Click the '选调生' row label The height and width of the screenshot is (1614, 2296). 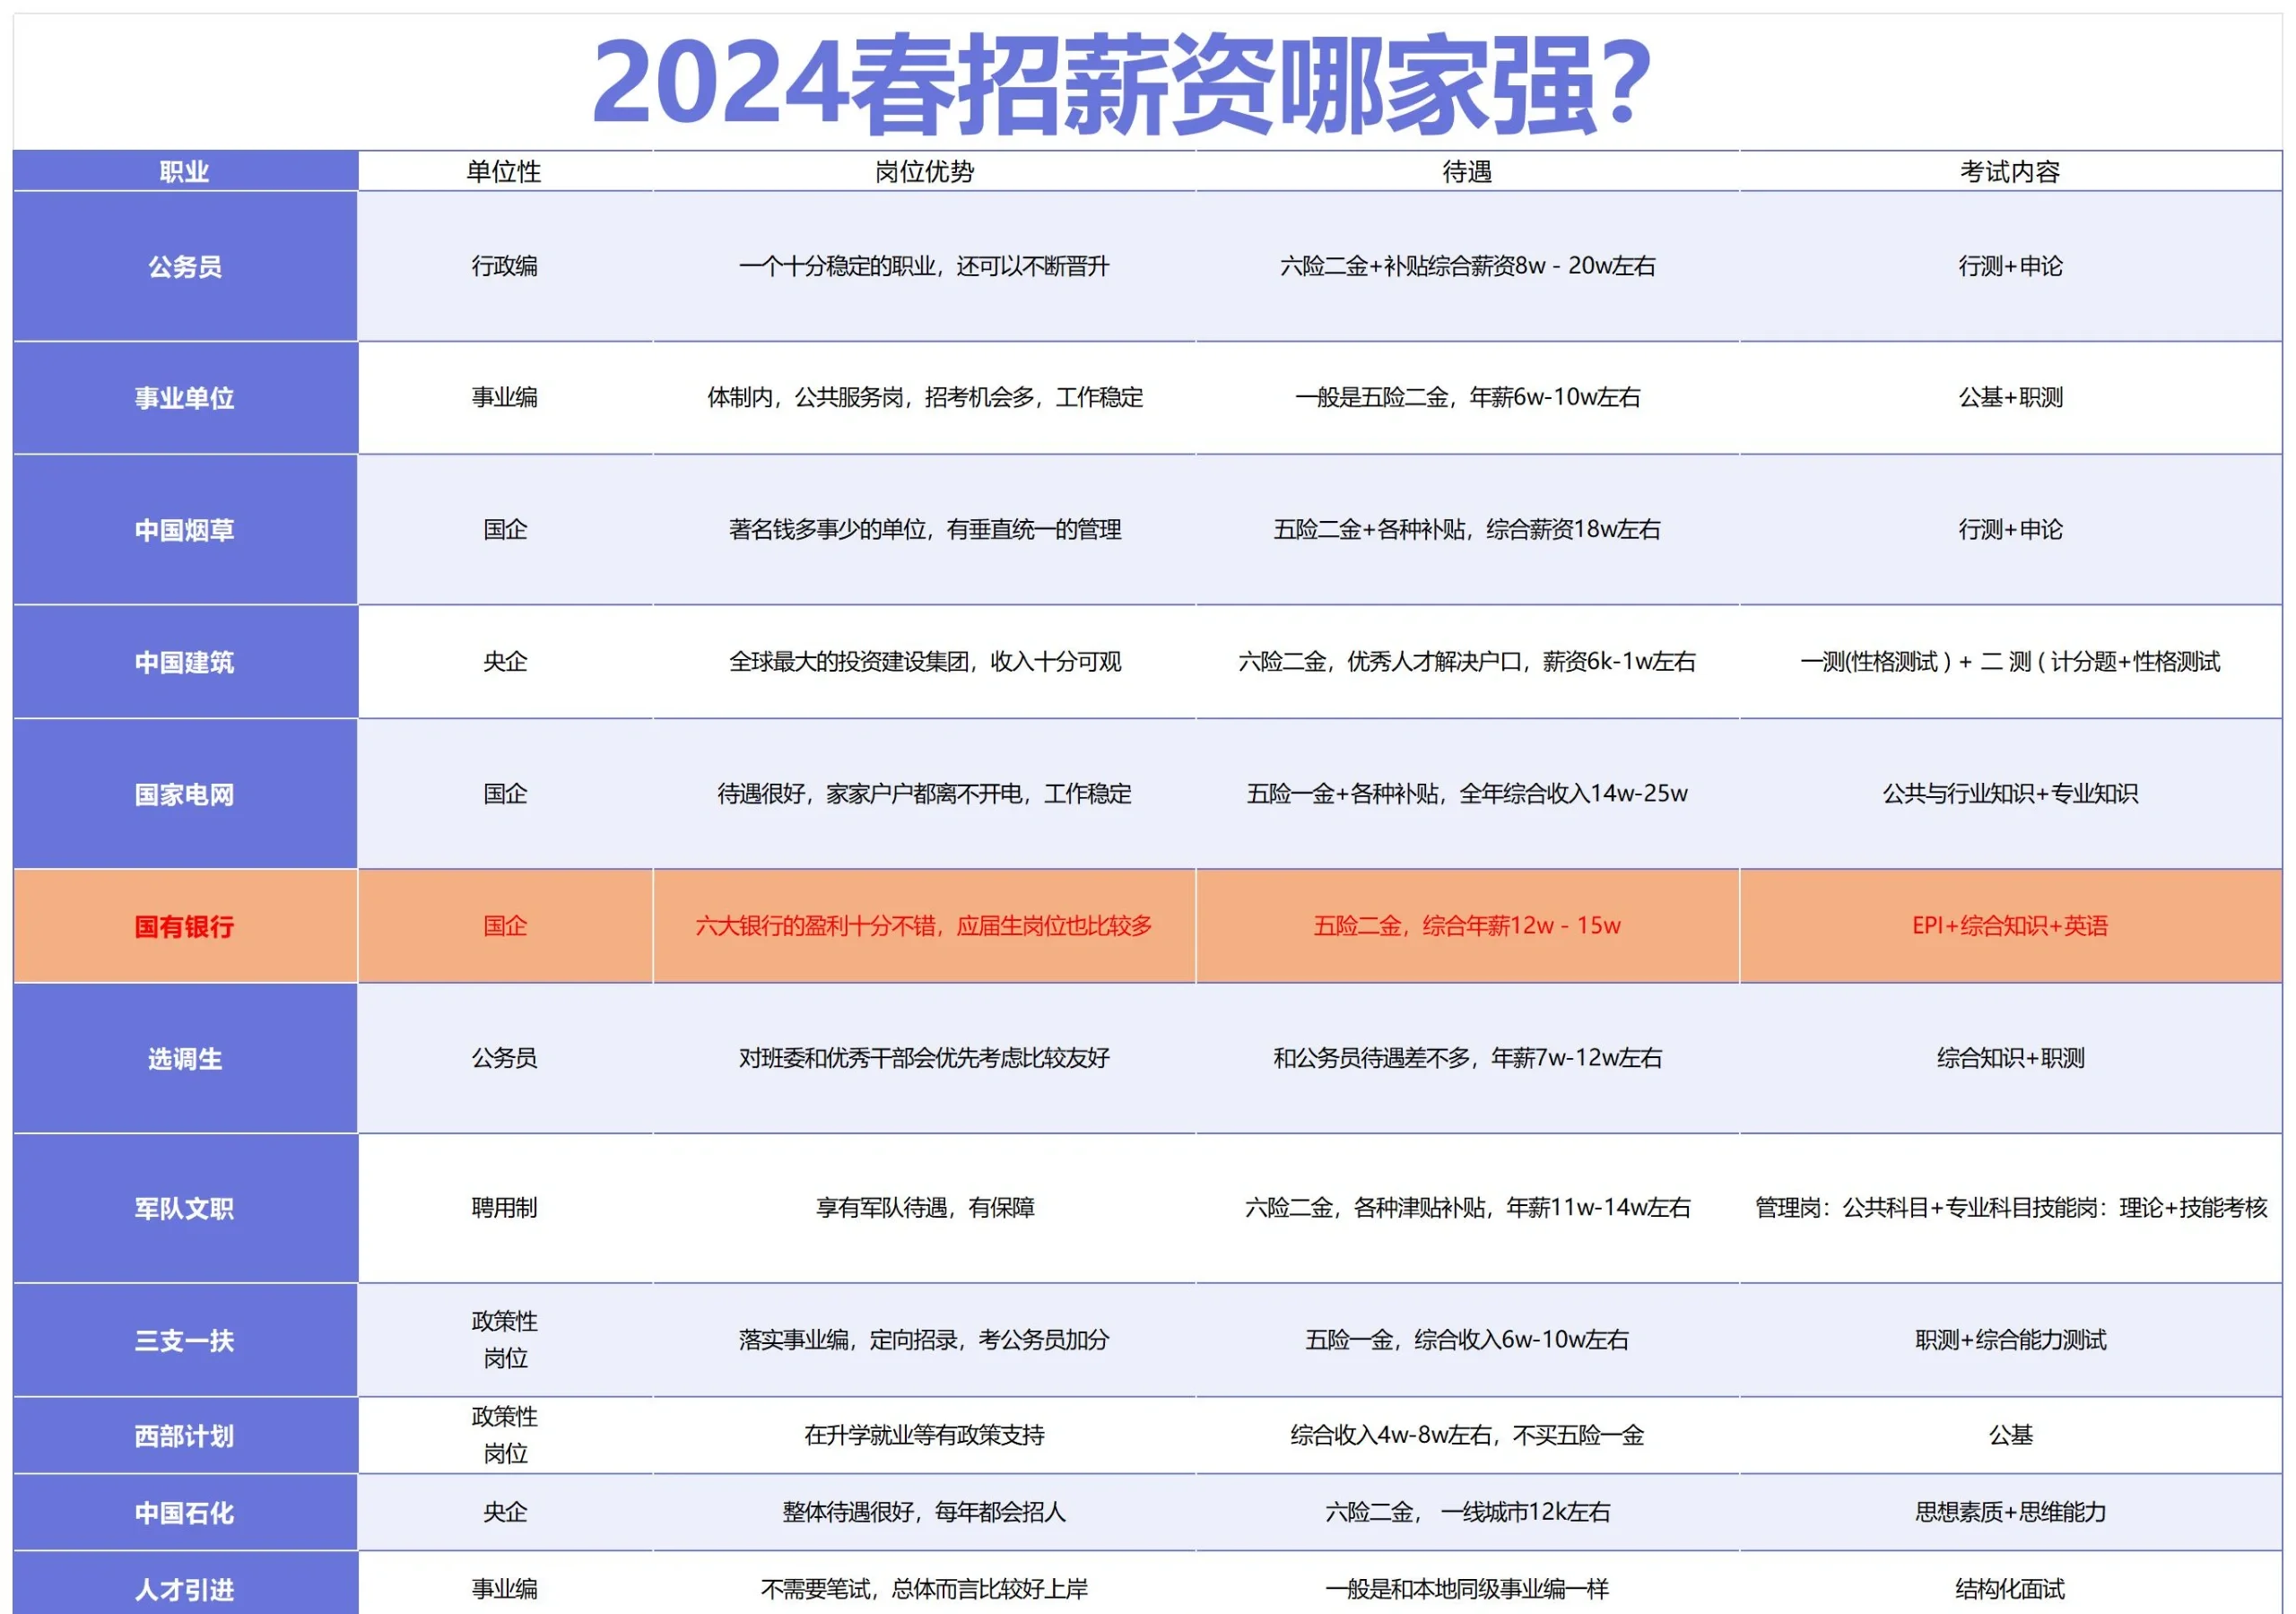(x=185, y=1058)
